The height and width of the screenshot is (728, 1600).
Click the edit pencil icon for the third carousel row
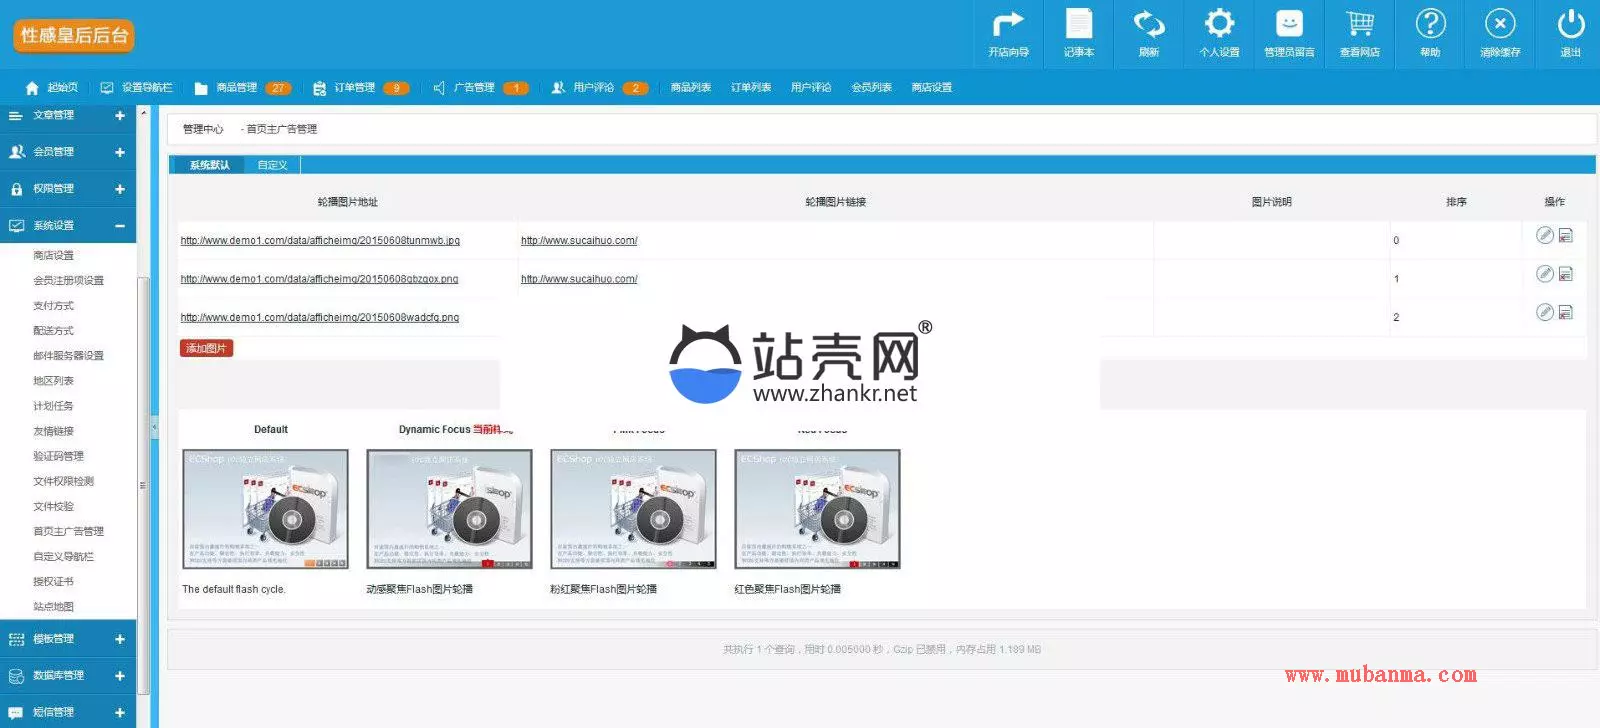click(1545, 312)
